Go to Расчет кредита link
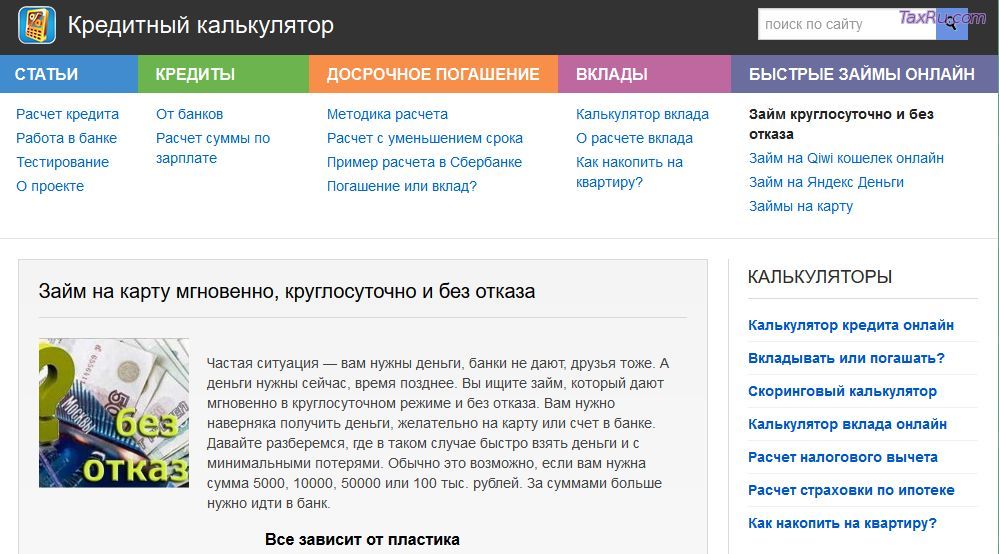Viewport: 999px width, 554px height. coord(68,114)
